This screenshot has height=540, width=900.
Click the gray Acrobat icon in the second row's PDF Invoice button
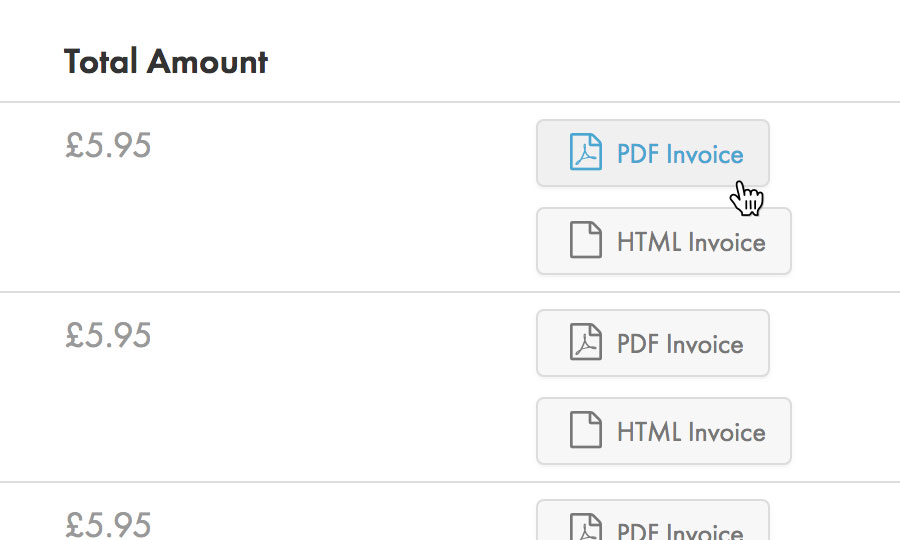(585, 342)
